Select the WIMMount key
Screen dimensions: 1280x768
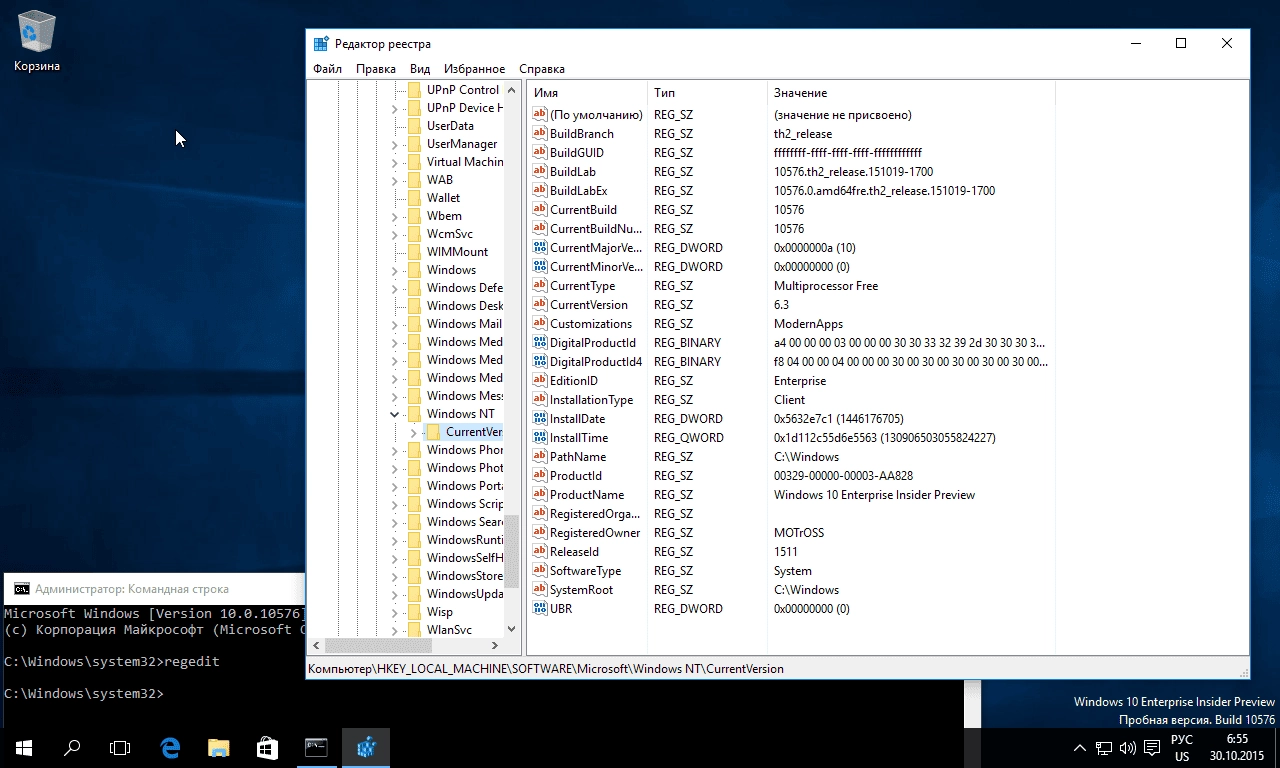click(x=457, y=252)
